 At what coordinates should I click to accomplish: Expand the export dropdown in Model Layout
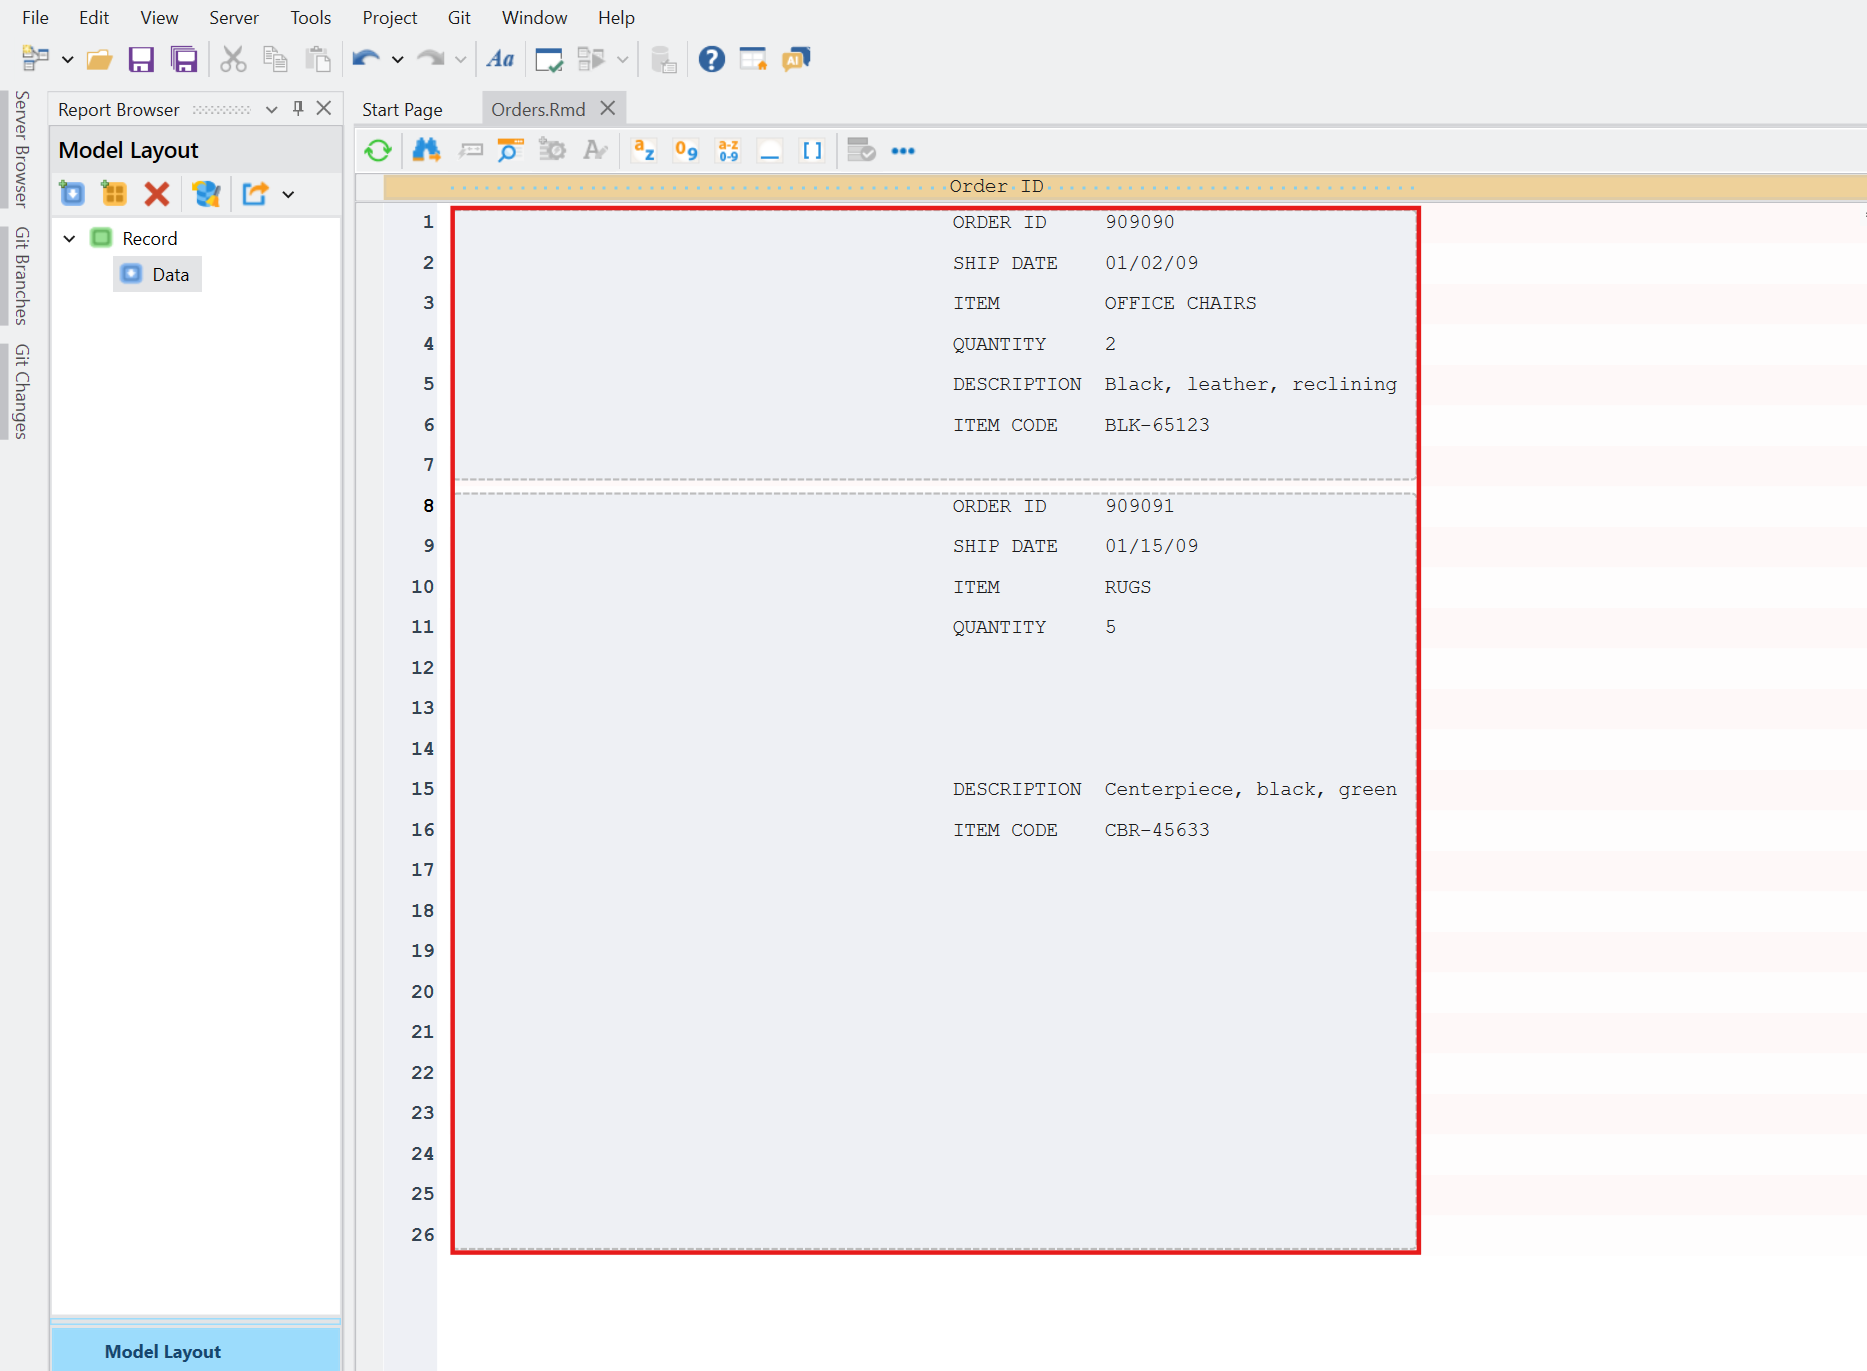click(x=289, y=195)
